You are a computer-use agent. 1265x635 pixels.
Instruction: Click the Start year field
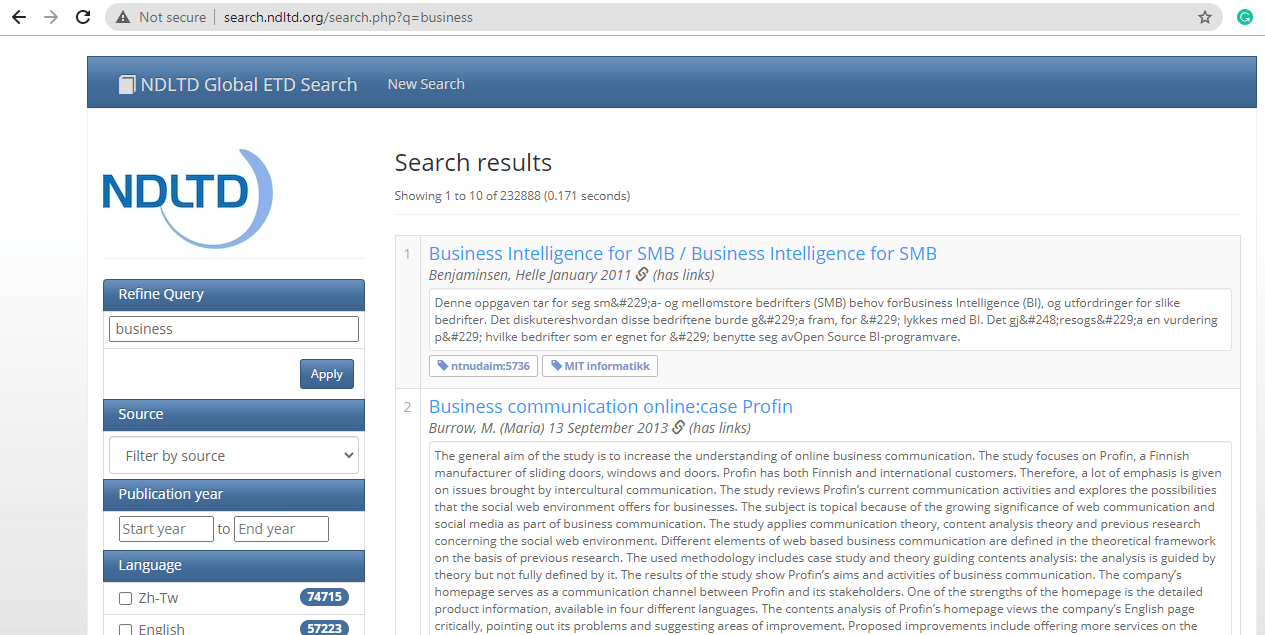pyautogui.click(x=166, y=529)
